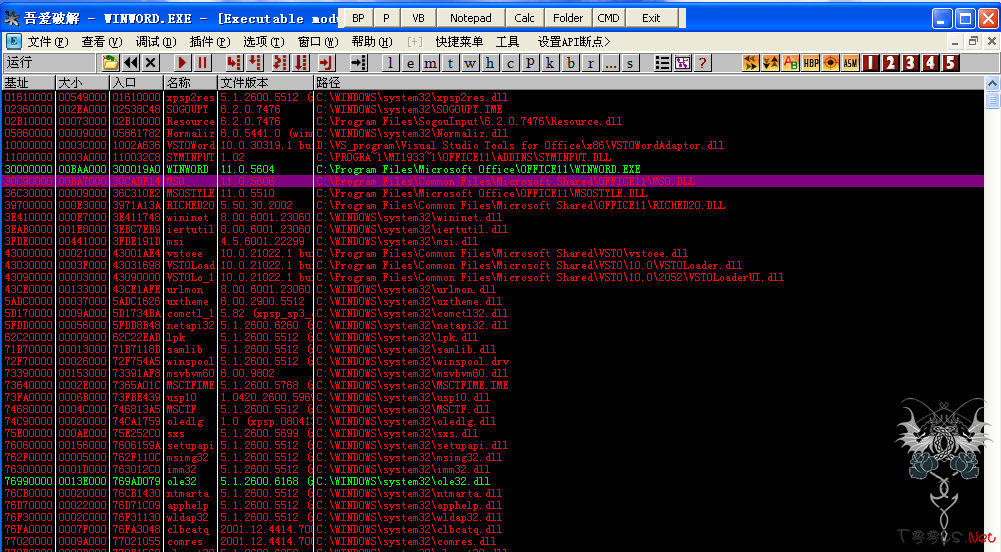
Task: Sort modules by the 名称 column header
Action: [191, 83]
